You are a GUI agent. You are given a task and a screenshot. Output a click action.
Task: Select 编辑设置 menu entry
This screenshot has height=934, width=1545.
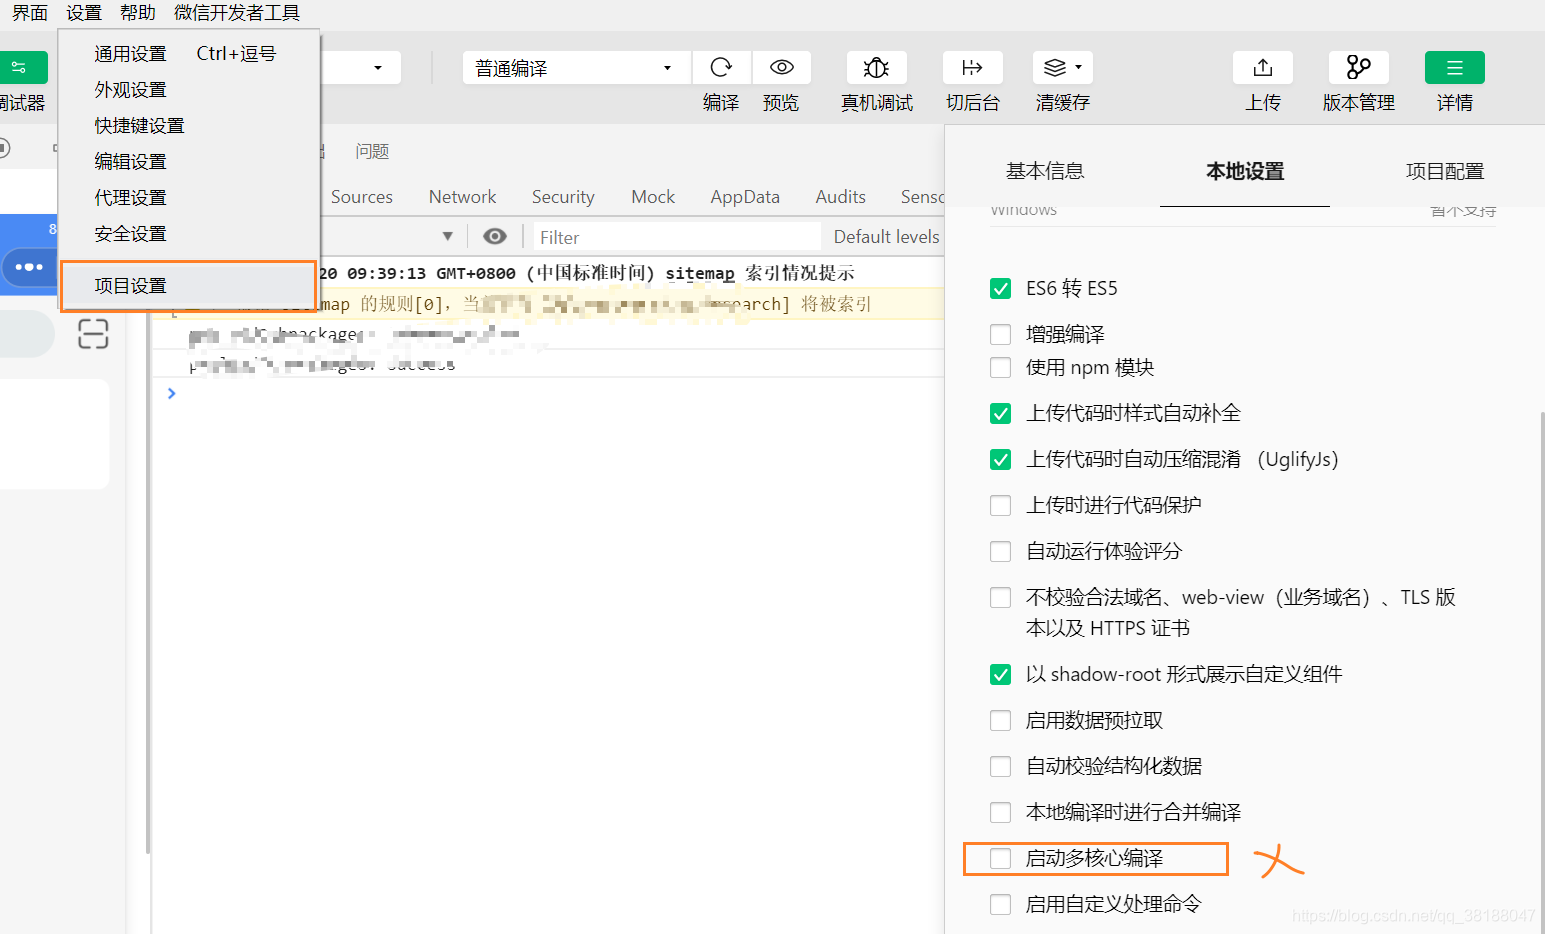coord(190,162)
